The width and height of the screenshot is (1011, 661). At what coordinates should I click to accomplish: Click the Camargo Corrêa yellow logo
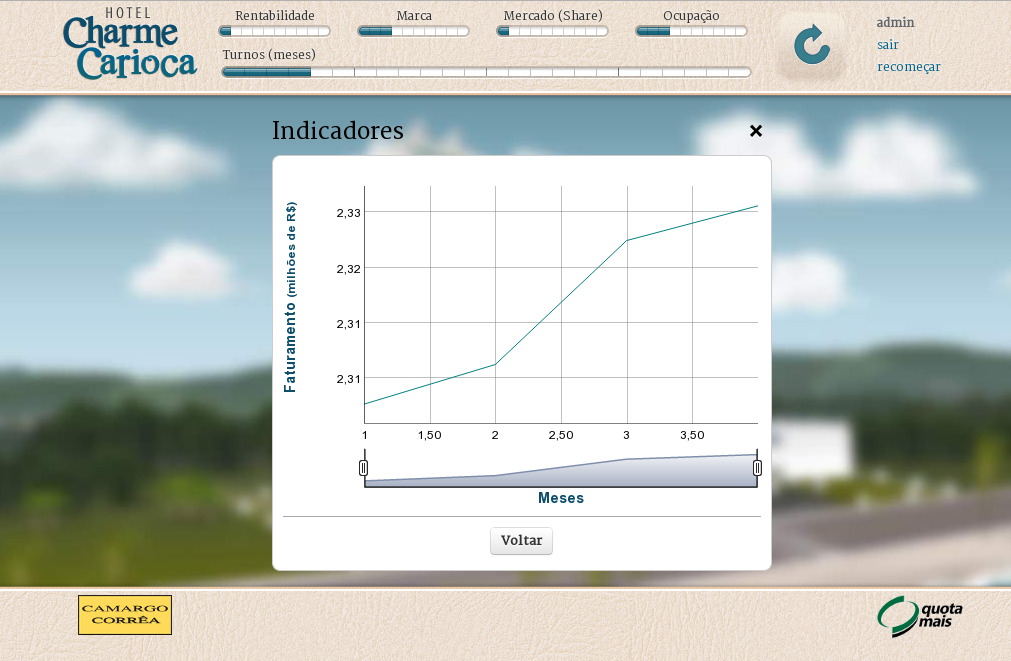click(x=125, y=615)
